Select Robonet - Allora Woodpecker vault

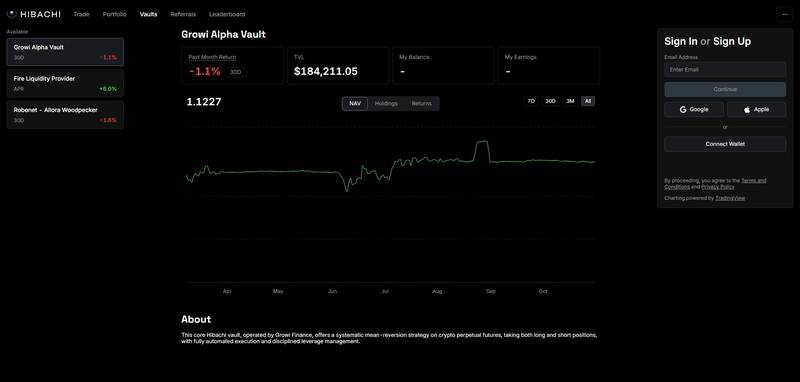coord(65,115)
